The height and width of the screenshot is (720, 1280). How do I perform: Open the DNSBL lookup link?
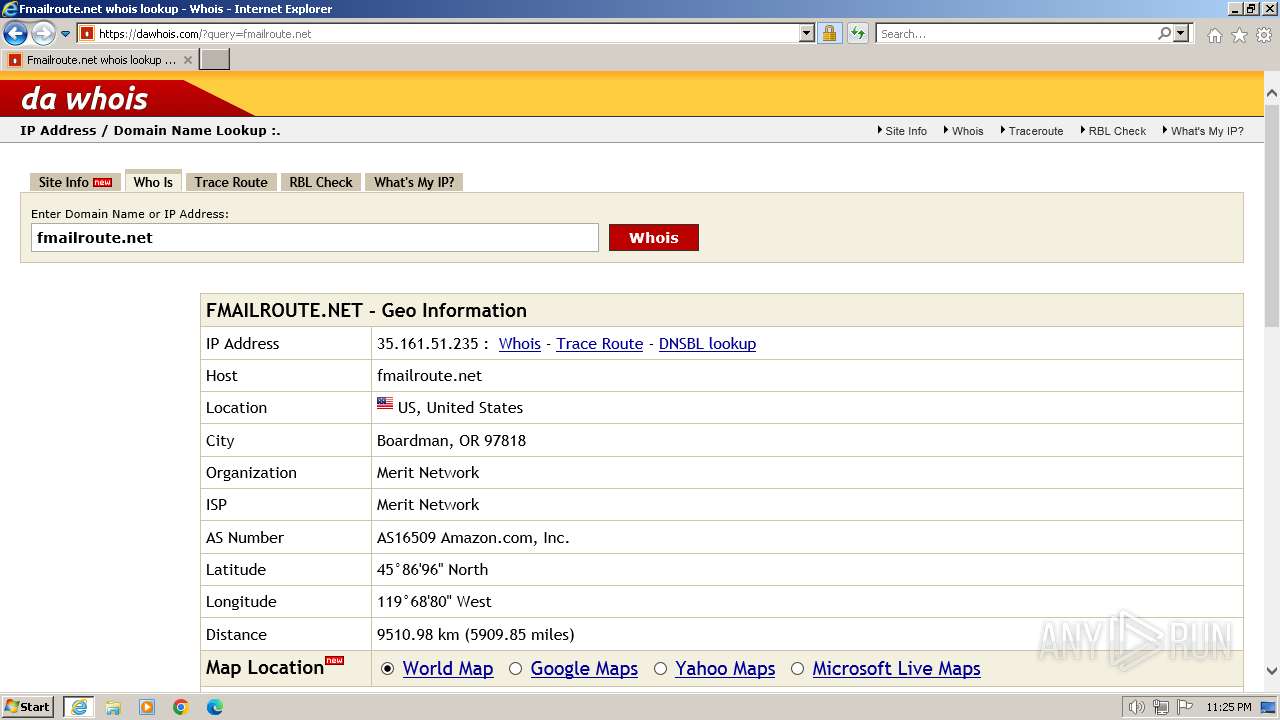[707, 343]
